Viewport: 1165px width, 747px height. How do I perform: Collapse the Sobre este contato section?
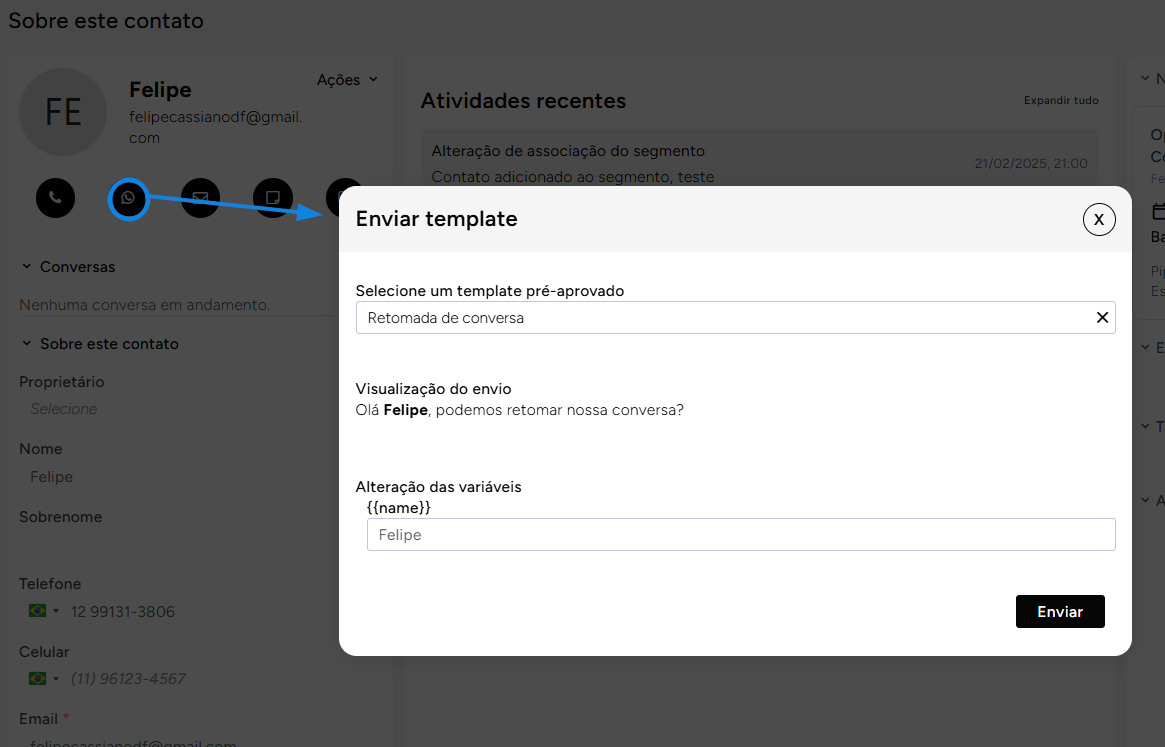click(27, 344)
